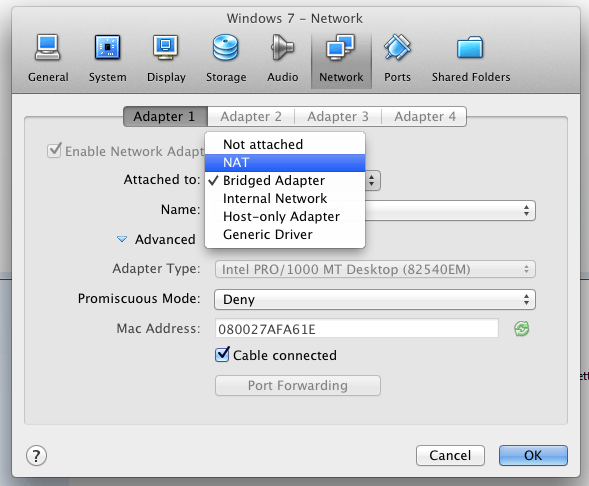589x486 pixels.
Task: Open the Ports settings section
Action: [x=397, y=59]
